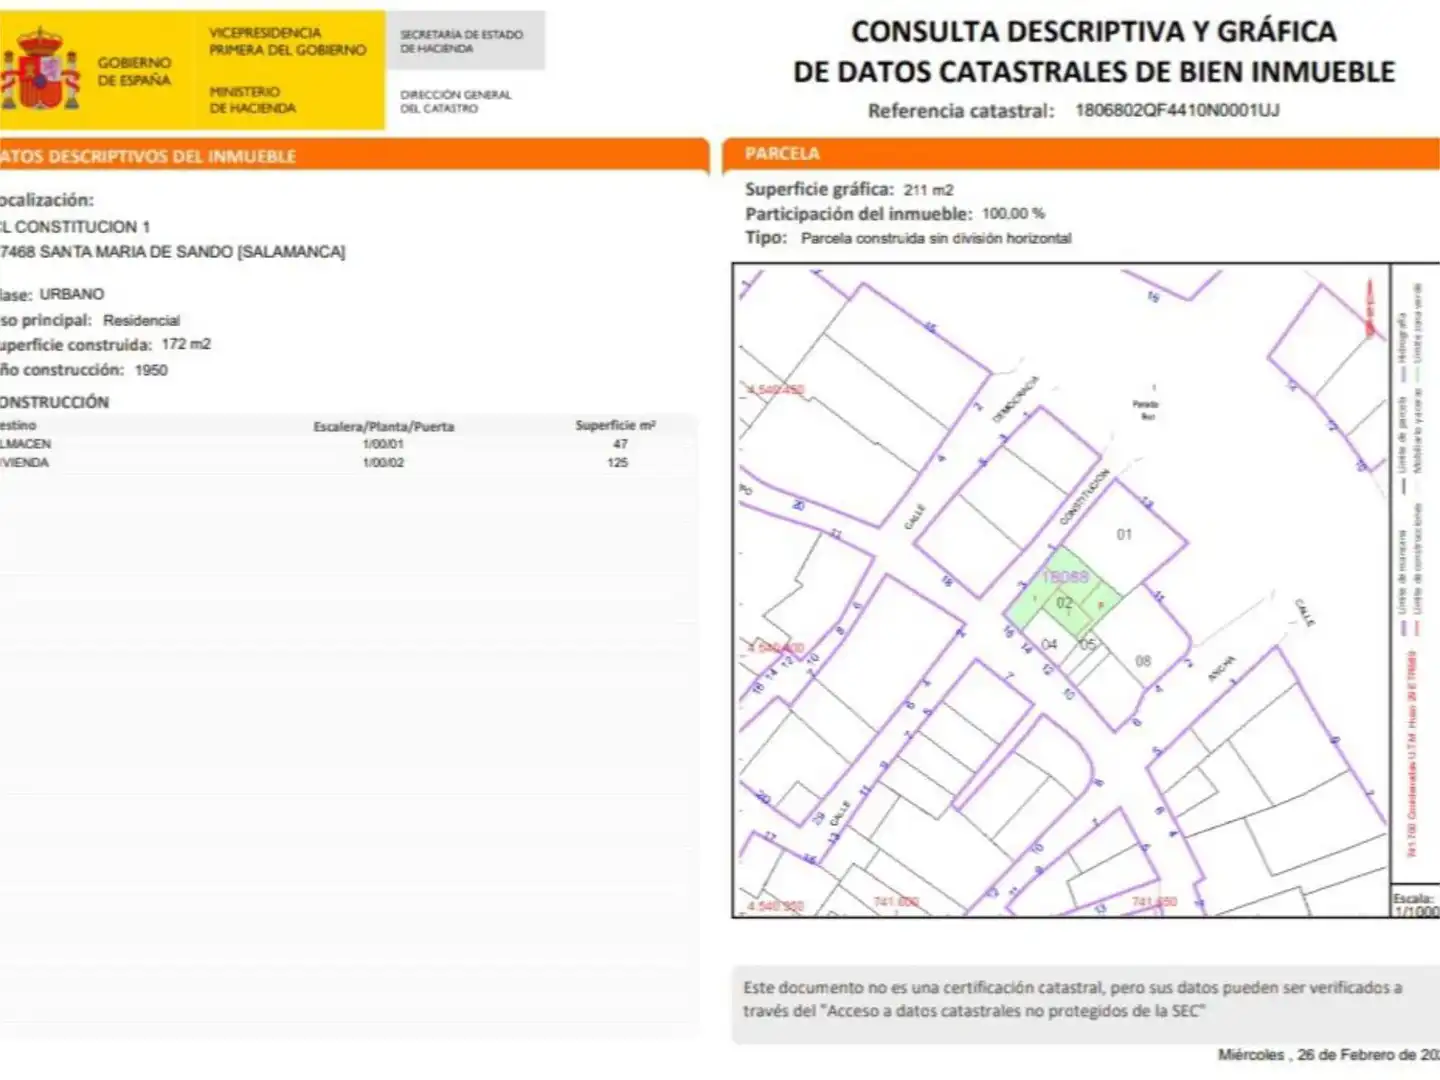
Task: Click the Dirección General del Catastro text
Action: tap(455, 101)
